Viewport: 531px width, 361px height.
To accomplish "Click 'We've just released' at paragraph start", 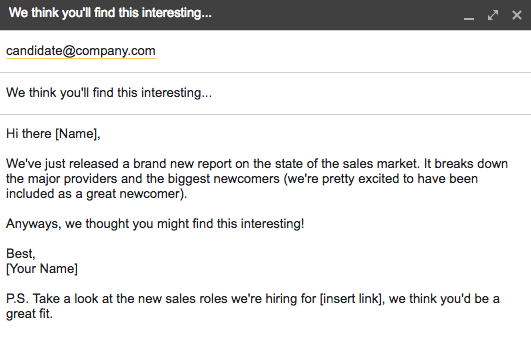I will (x=62, y=164).
